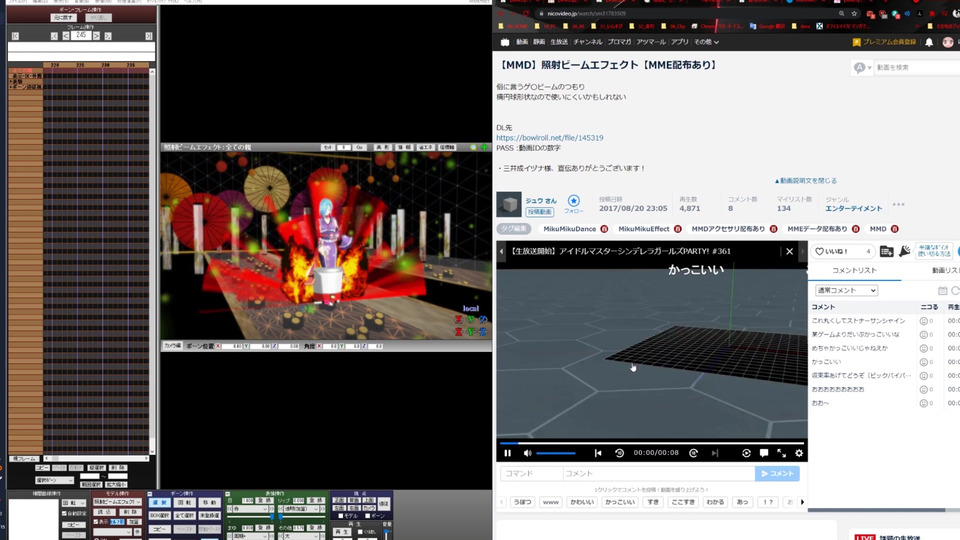Click the frame number 245 field
Viewport: 960px width, 540px height.
(x=81, y=36)
